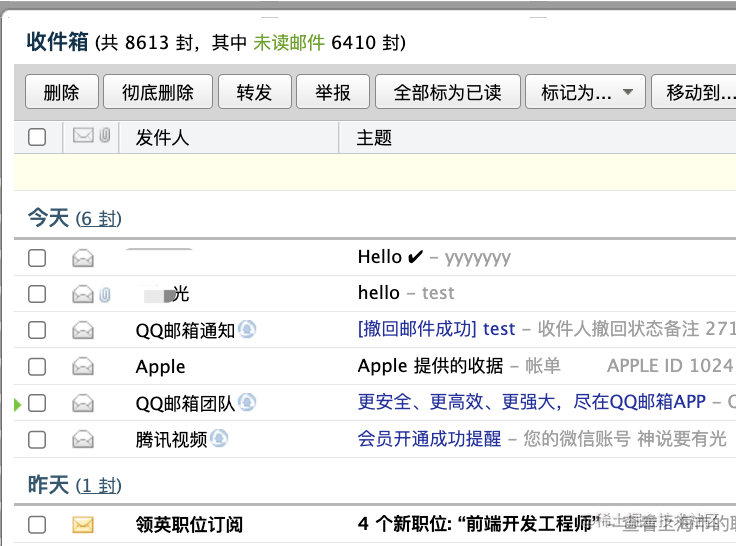736x546 pixels.
Task: Toggle the select-all checkbox in the header
Action: click(x=37, y=137)
